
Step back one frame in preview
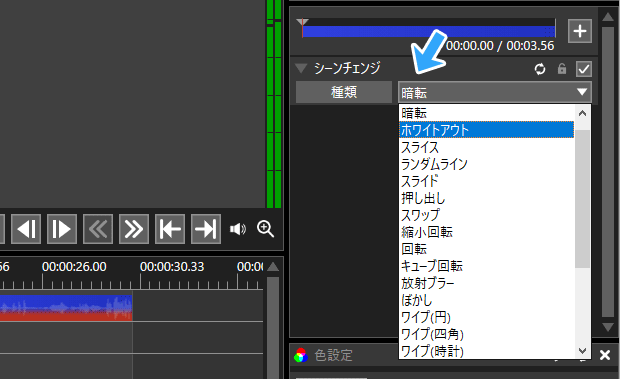tap(26, 229)
